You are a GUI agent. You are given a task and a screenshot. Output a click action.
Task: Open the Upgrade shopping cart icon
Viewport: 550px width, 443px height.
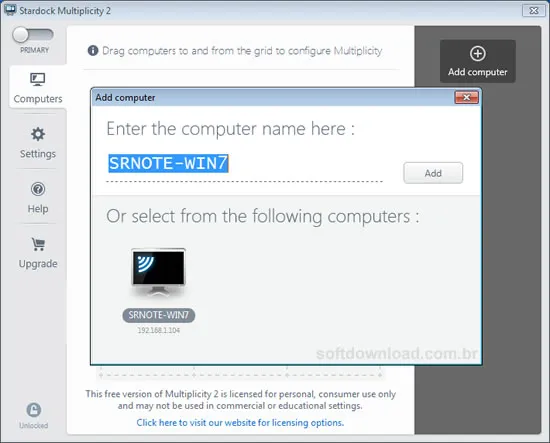pyautogui.click(x=38, y=244)
